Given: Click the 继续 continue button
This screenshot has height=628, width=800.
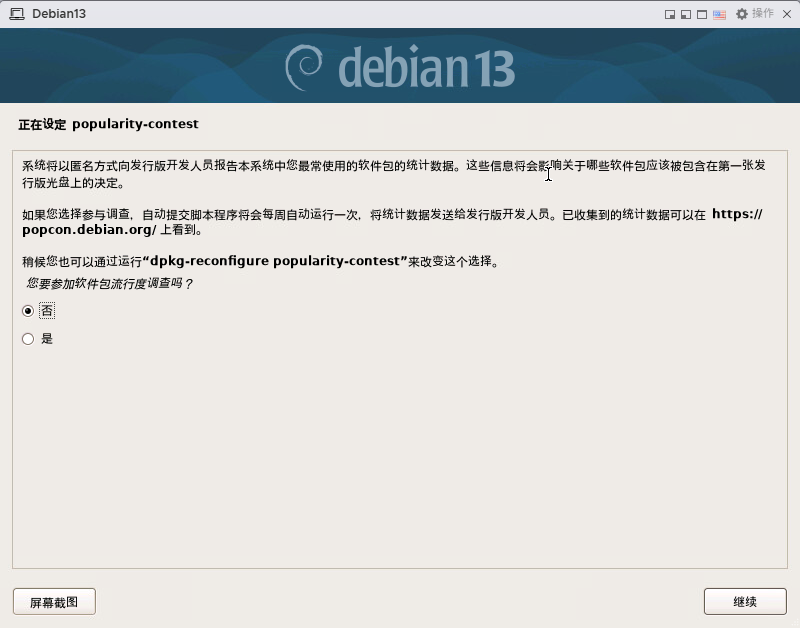Looking at the screenshot, I should (x=745, y=601).
